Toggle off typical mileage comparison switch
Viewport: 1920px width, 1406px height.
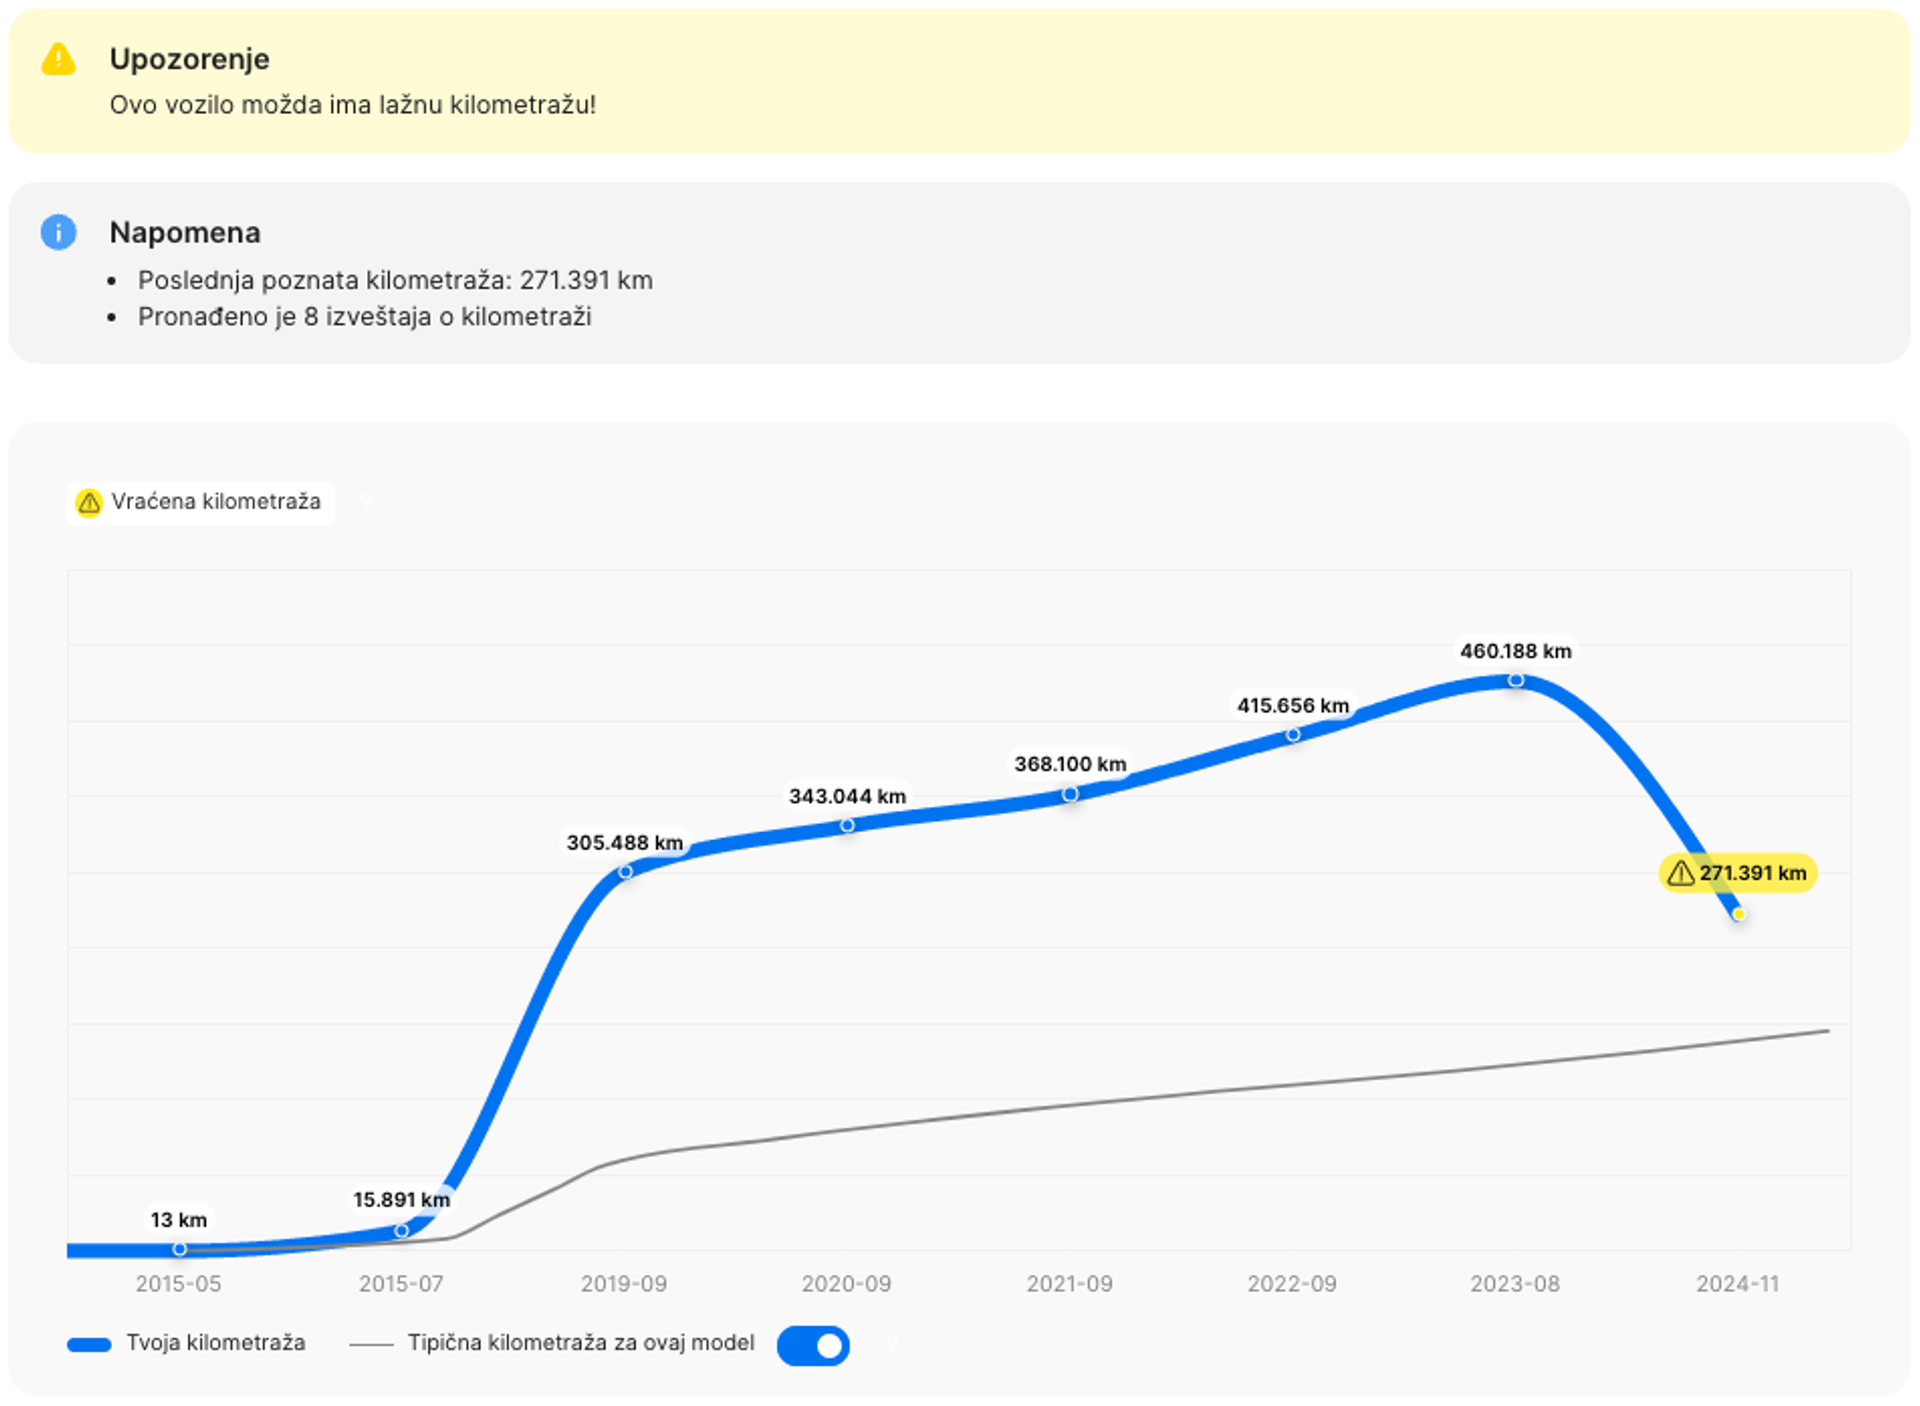pos(813,1345)
